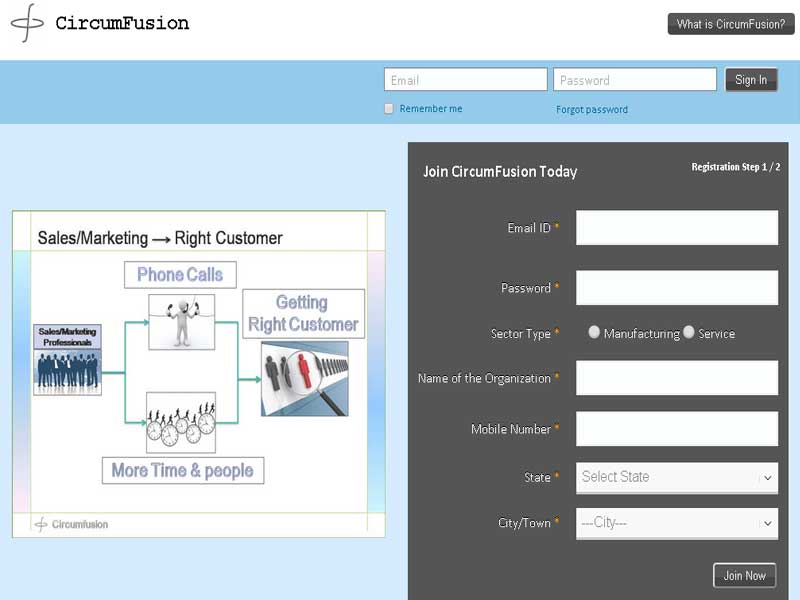Toggle the Remember me checkbox
Viewport: 800px width, 600px height.
(389, 109)
